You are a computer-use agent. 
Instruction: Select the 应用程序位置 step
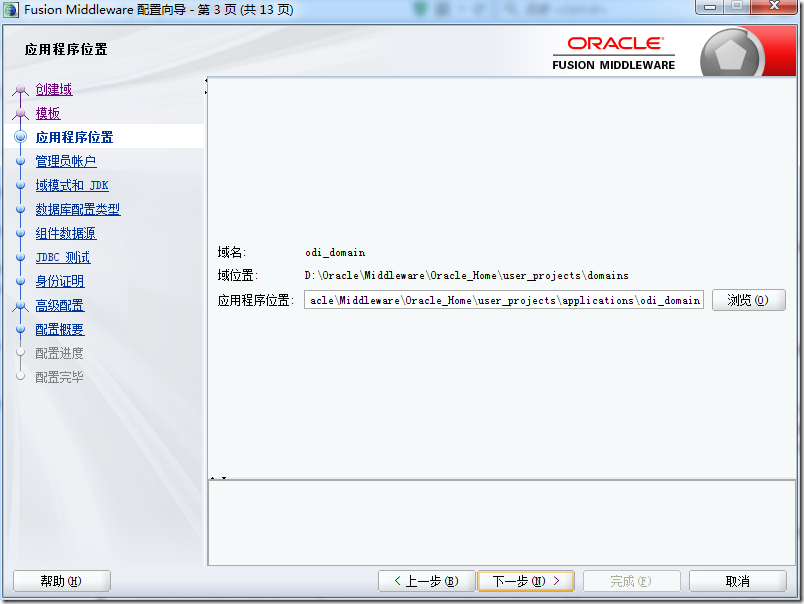point(74,137)
